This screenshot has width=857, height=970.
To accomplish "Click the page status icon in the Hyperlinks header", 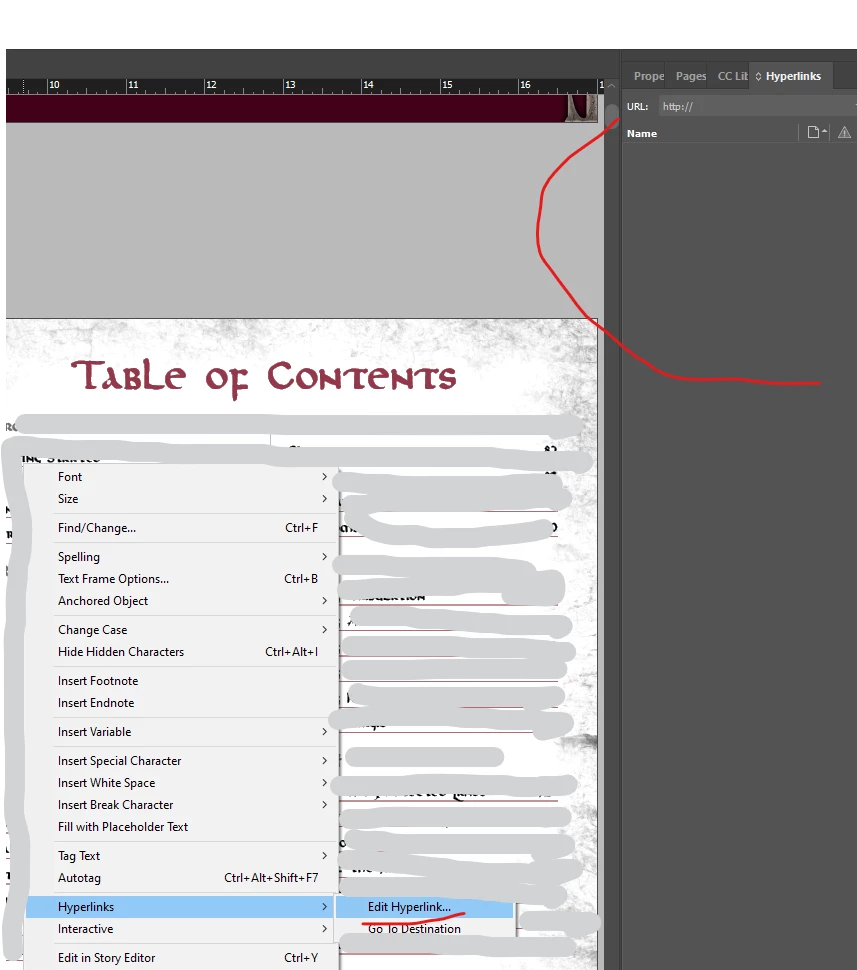I will coord(817,132).
